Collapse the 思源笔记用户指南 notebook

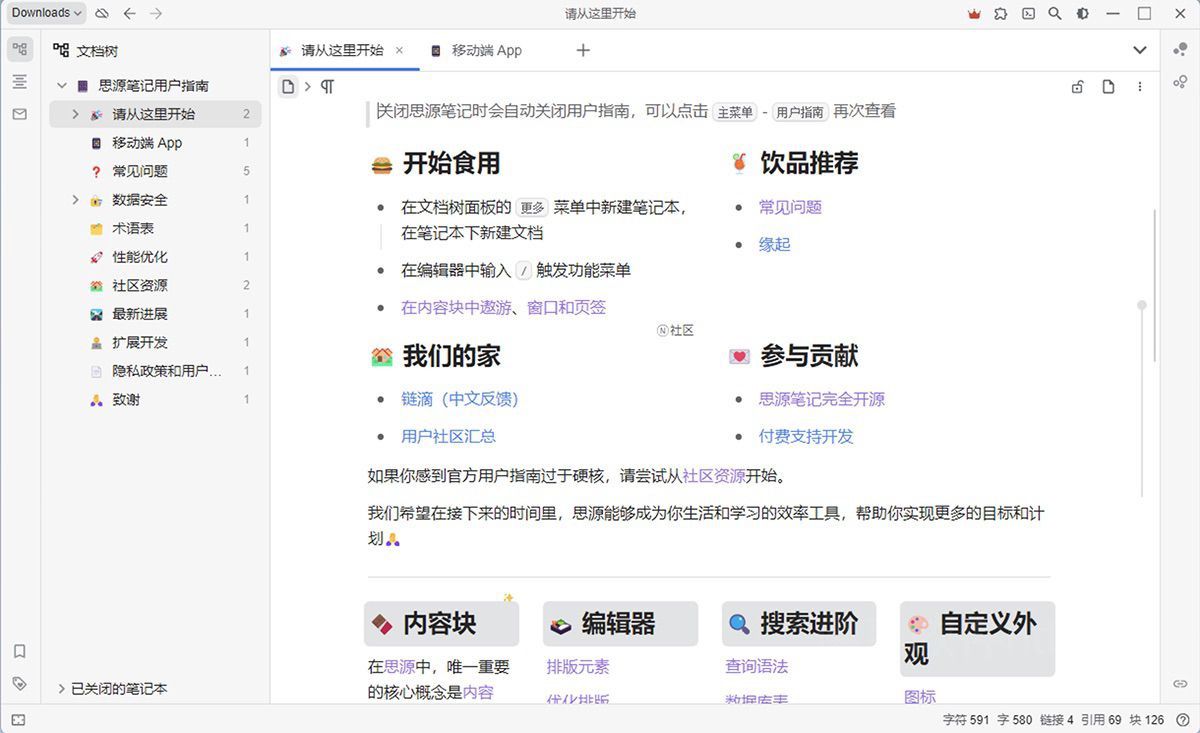pos(62,85)
